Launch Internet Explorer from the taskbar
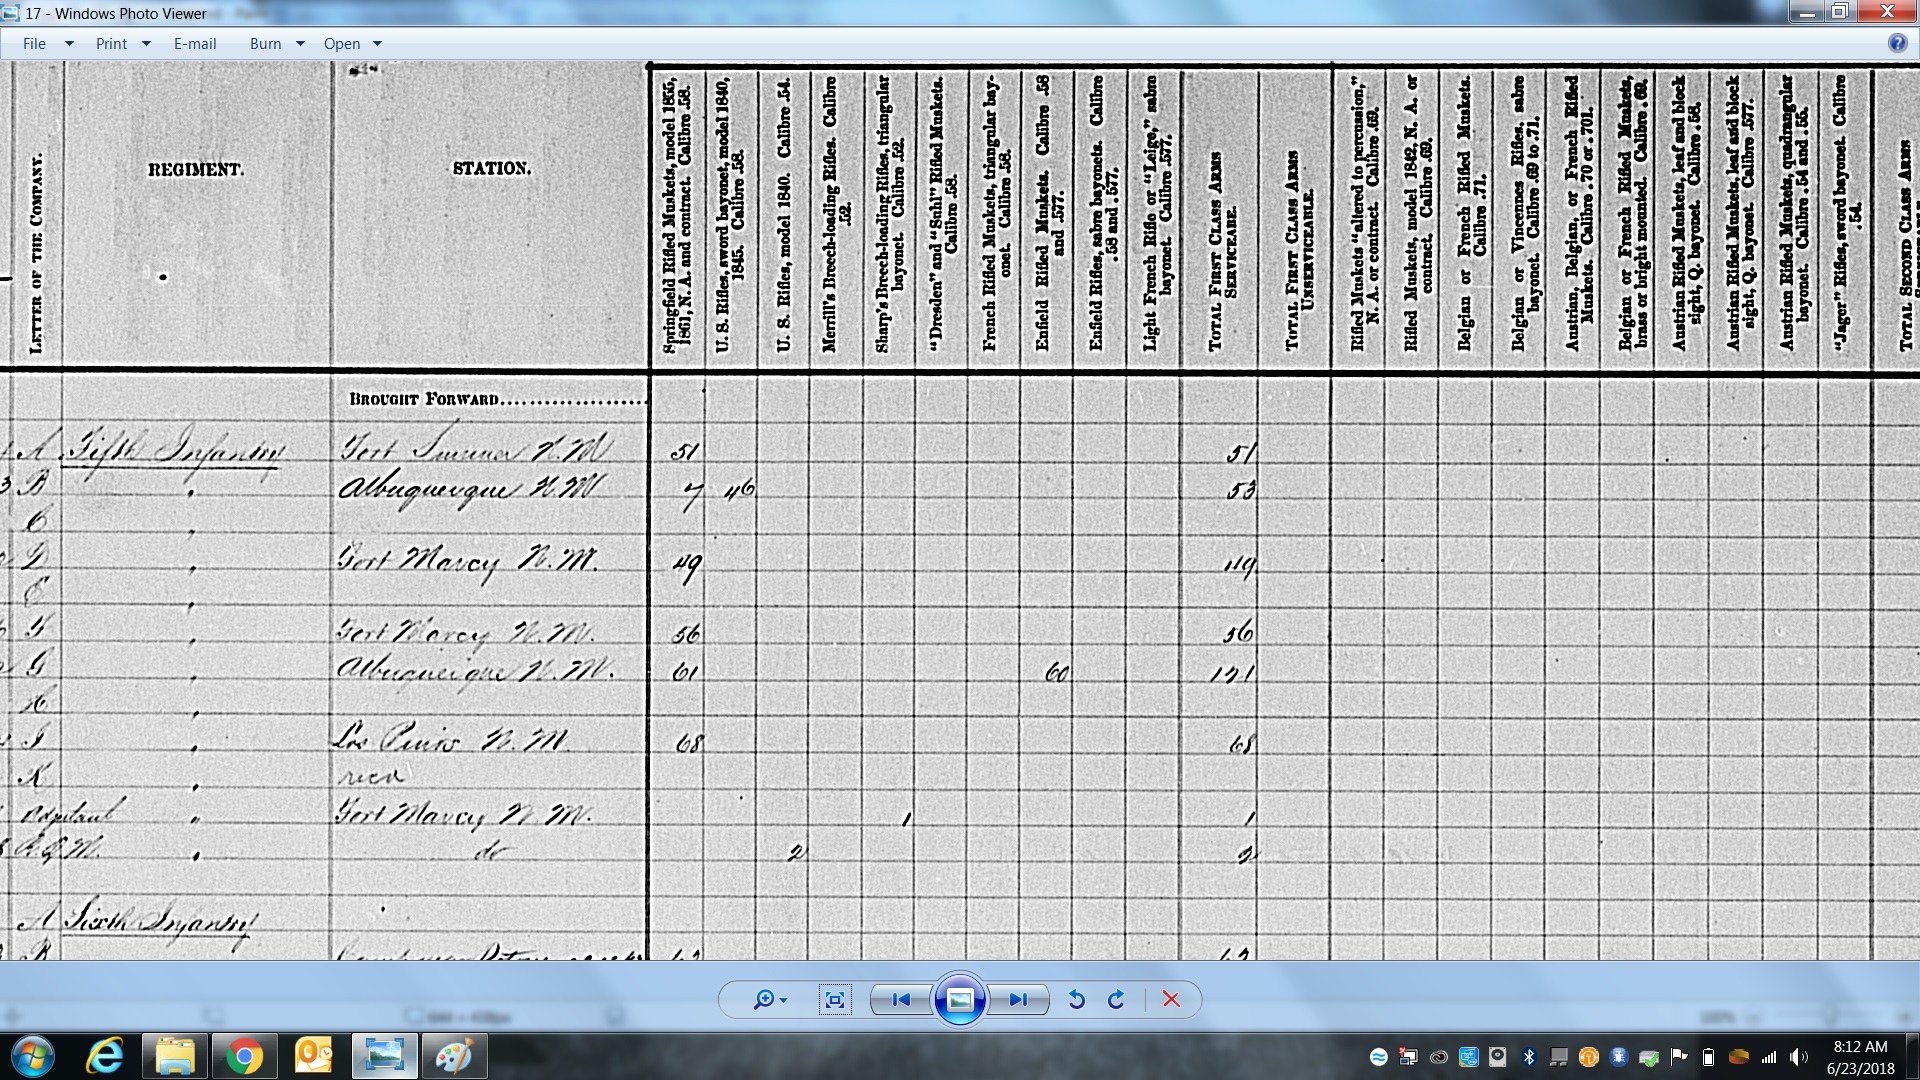 tap(104, 1056)
